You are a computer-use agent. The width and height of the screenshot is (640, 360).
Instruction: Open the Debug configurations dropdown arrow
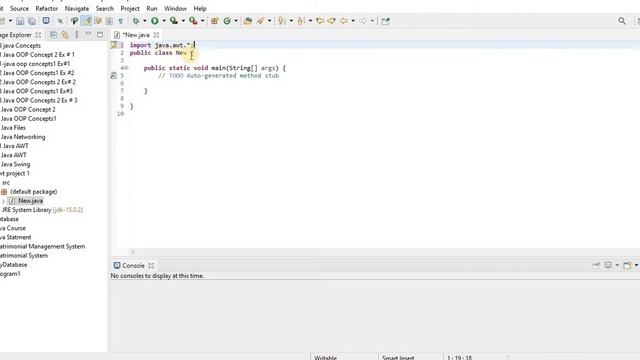pos(144,21)
